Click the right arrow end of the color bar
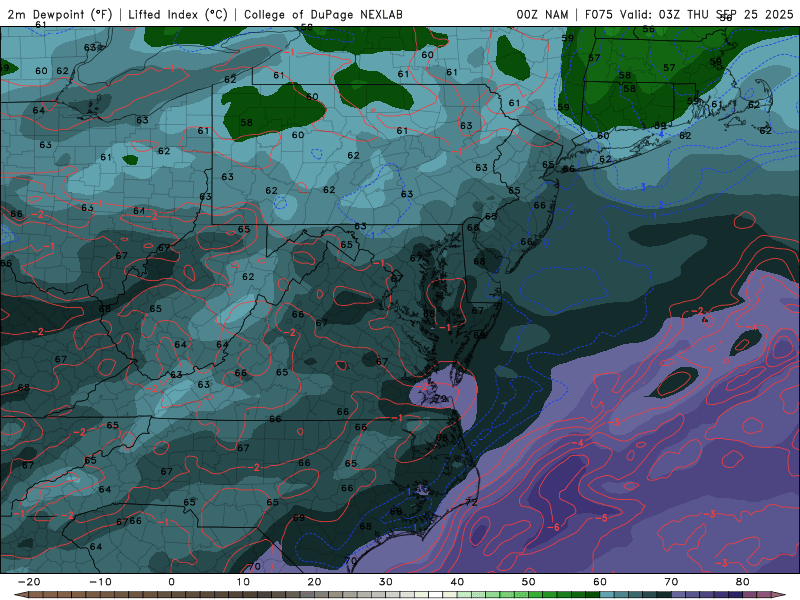The height and width of the screenshot is (600, 800). tap(780, 595)
